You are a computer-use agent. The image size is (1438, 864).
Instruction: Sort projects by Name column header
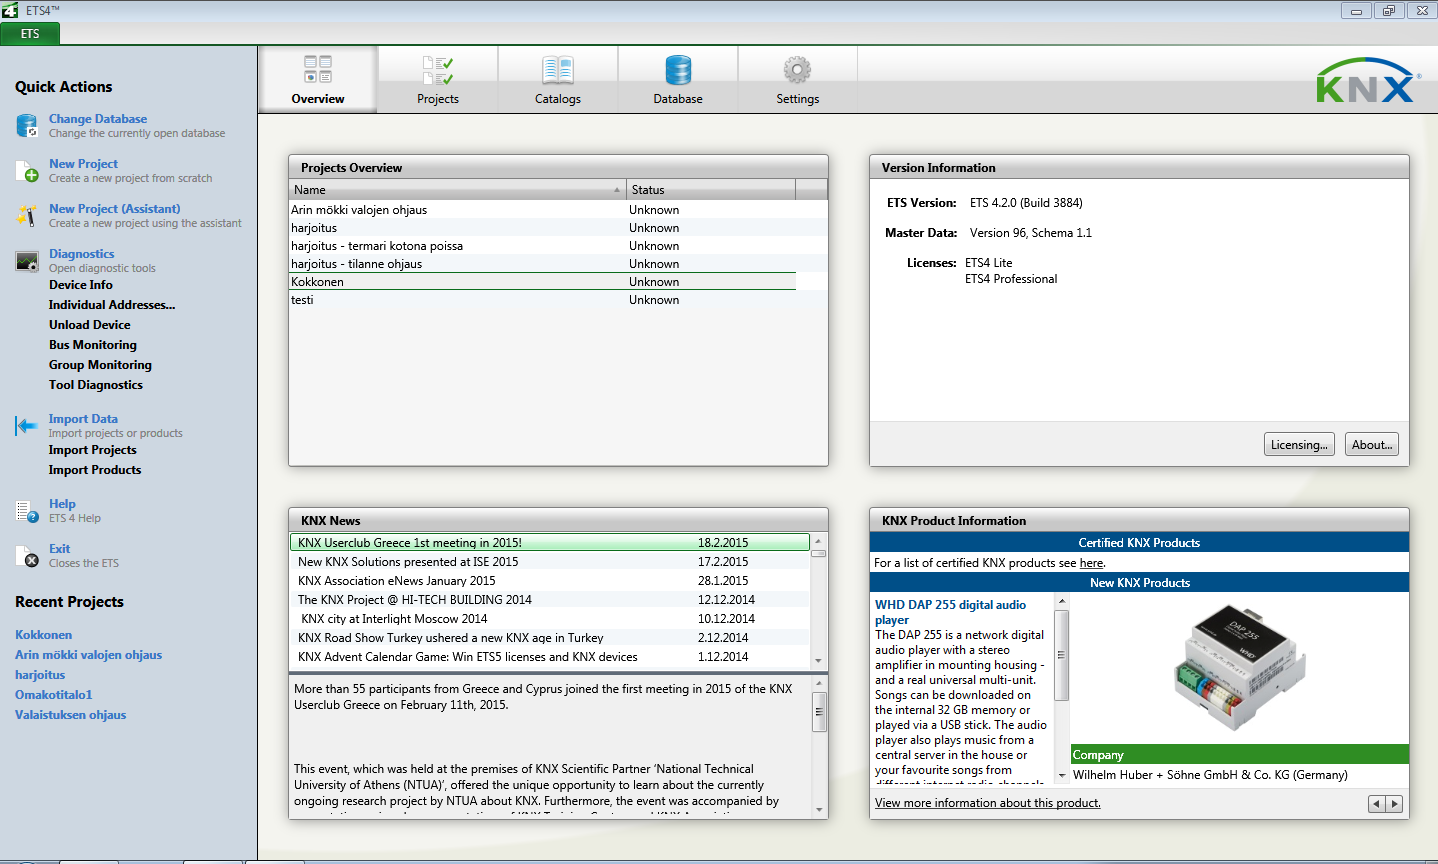[x=458, y=190]
